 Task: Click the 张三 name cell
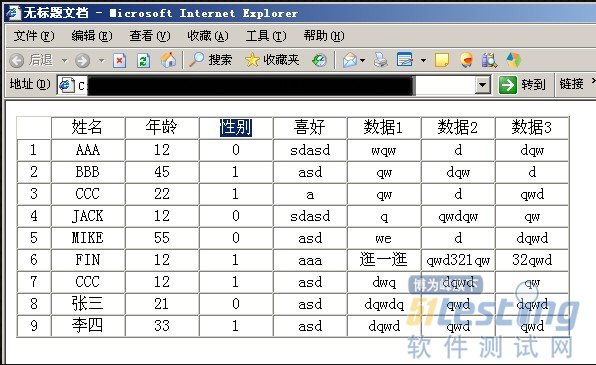pos(88,304)
